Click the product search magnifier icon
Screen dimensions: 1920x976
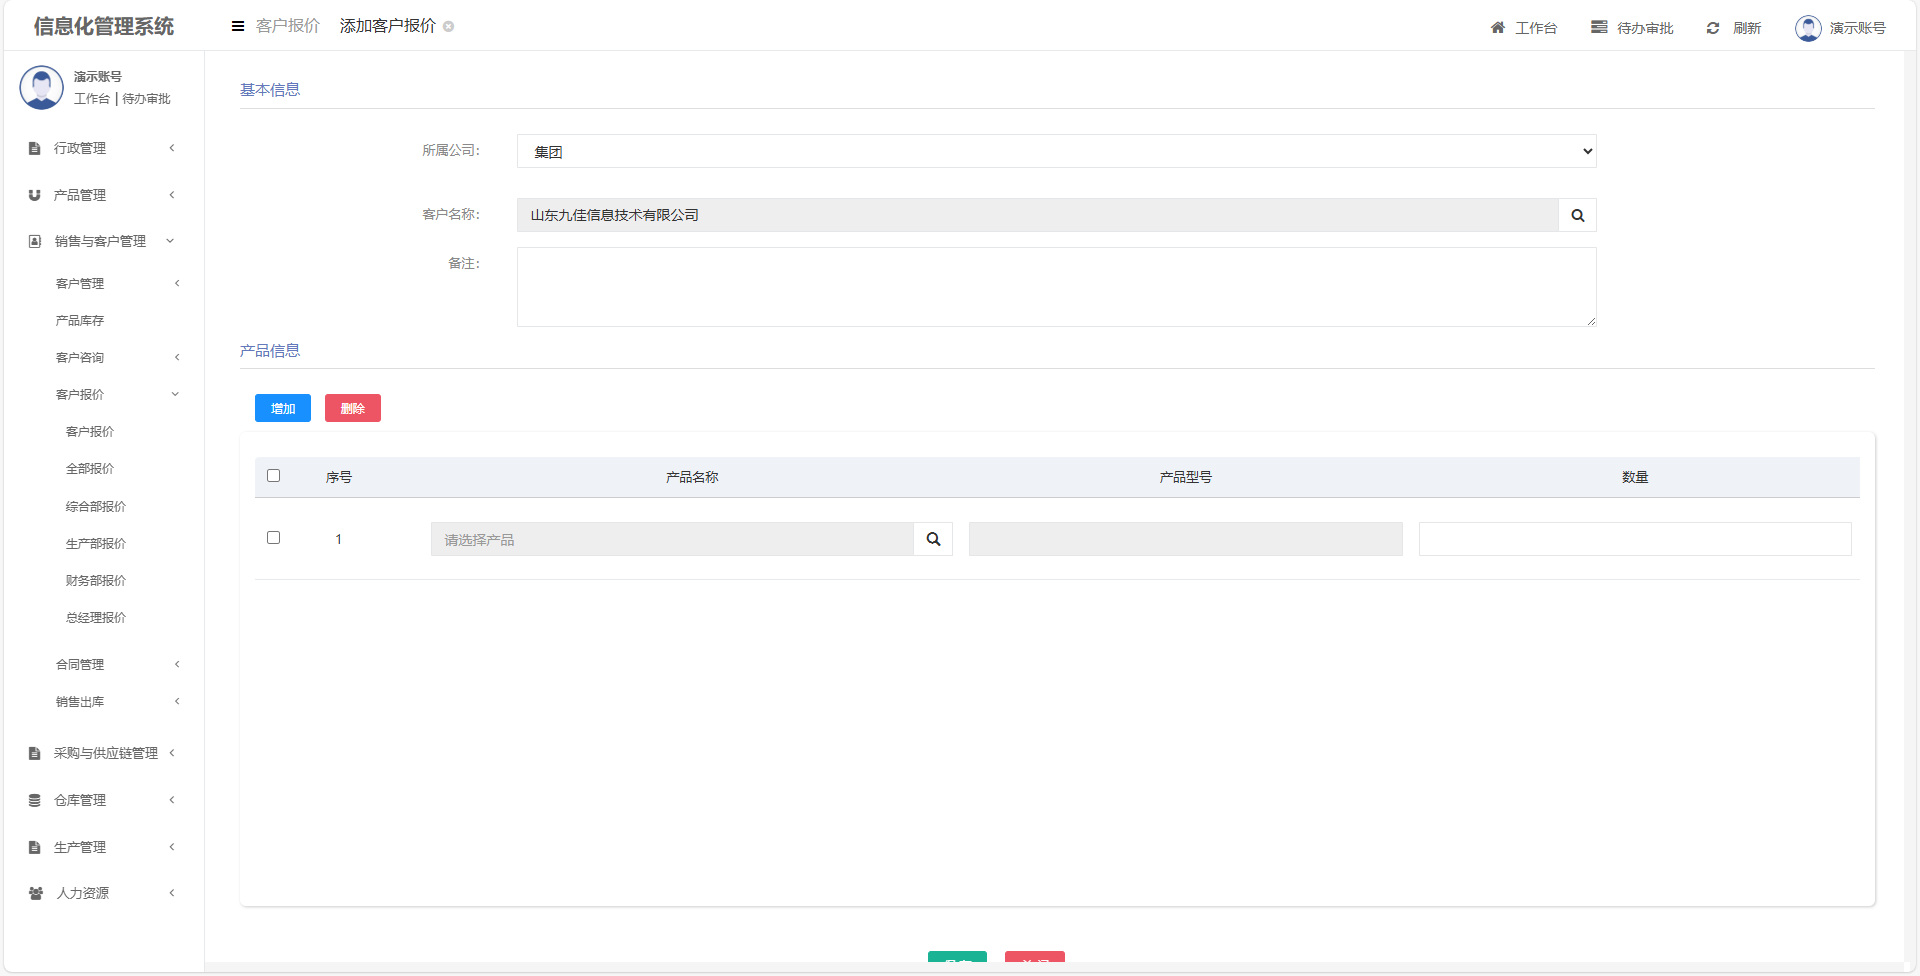(x=933, y=539)
